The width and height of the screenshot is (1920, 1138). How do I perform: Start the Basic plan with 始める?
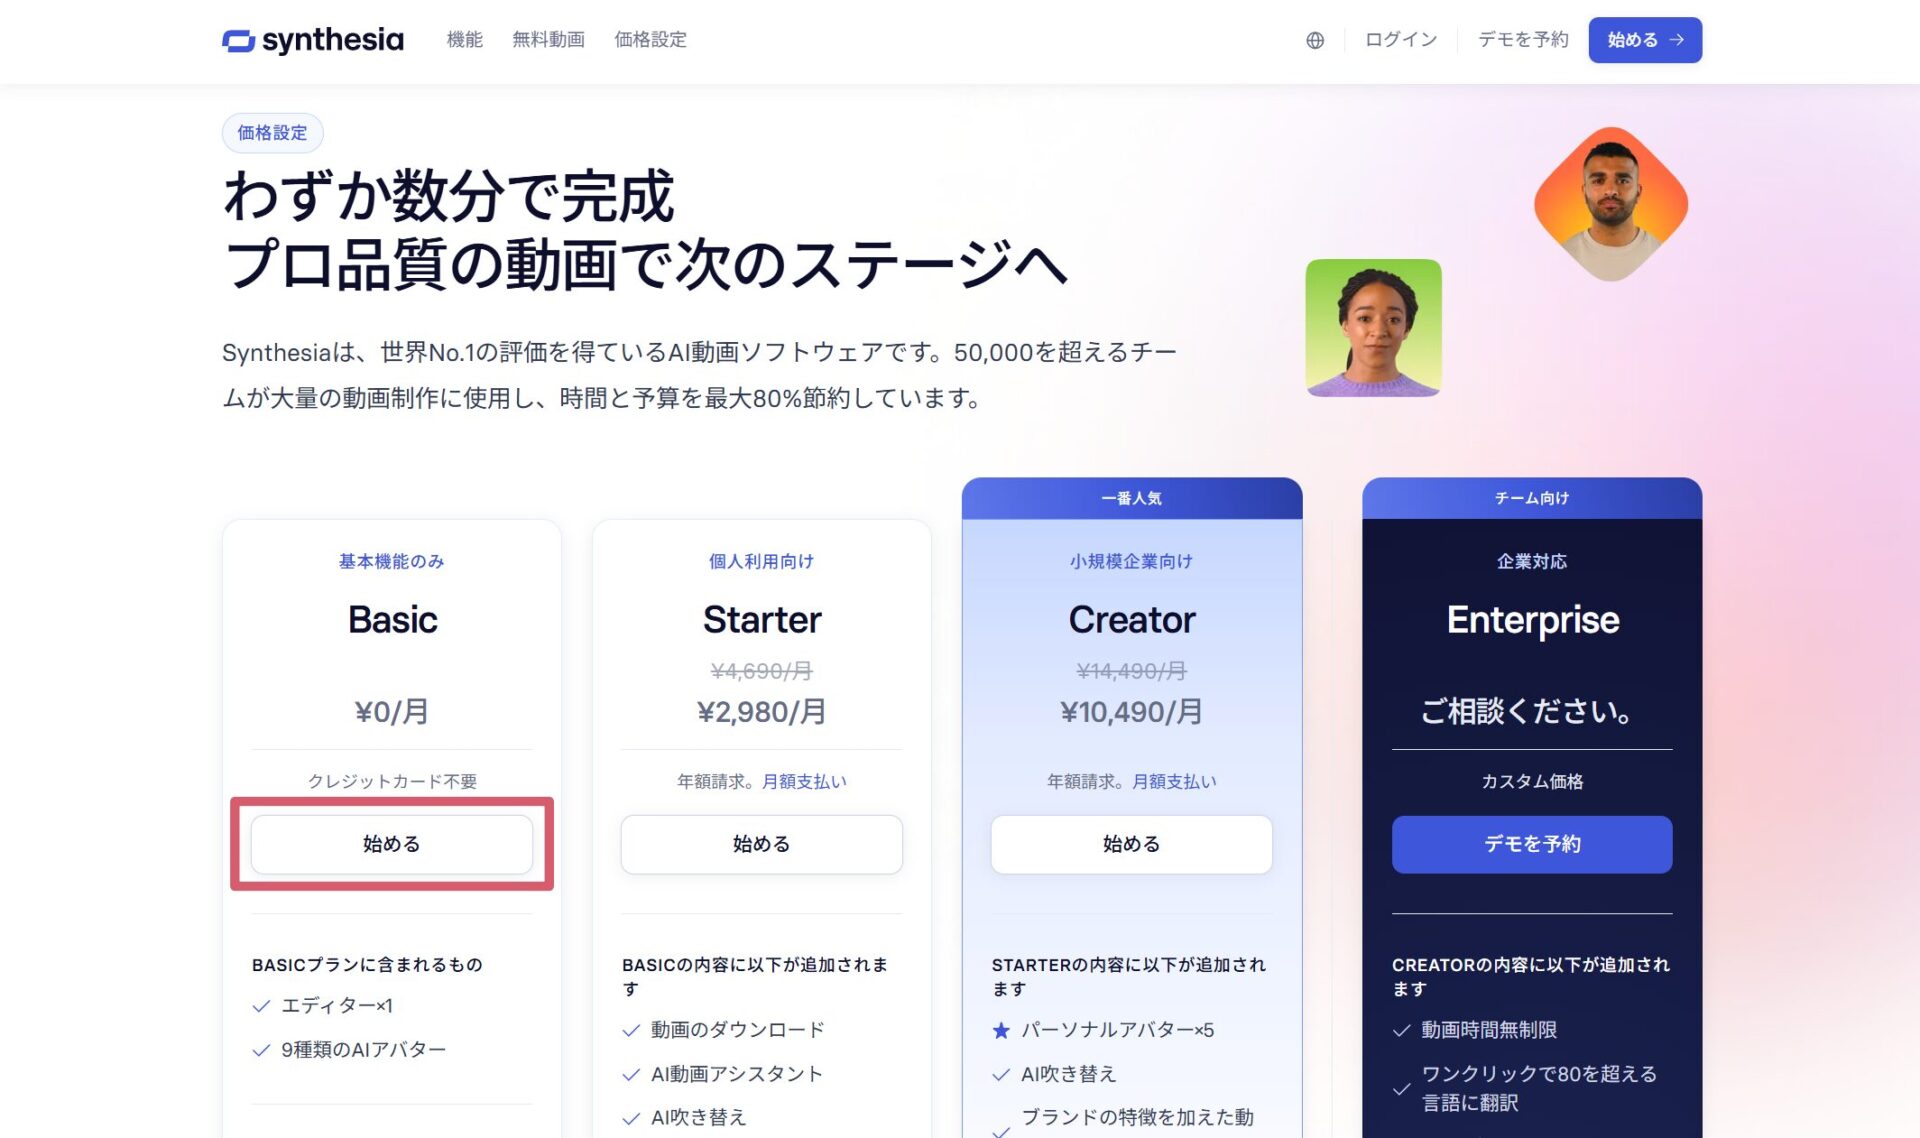(392, 844)
